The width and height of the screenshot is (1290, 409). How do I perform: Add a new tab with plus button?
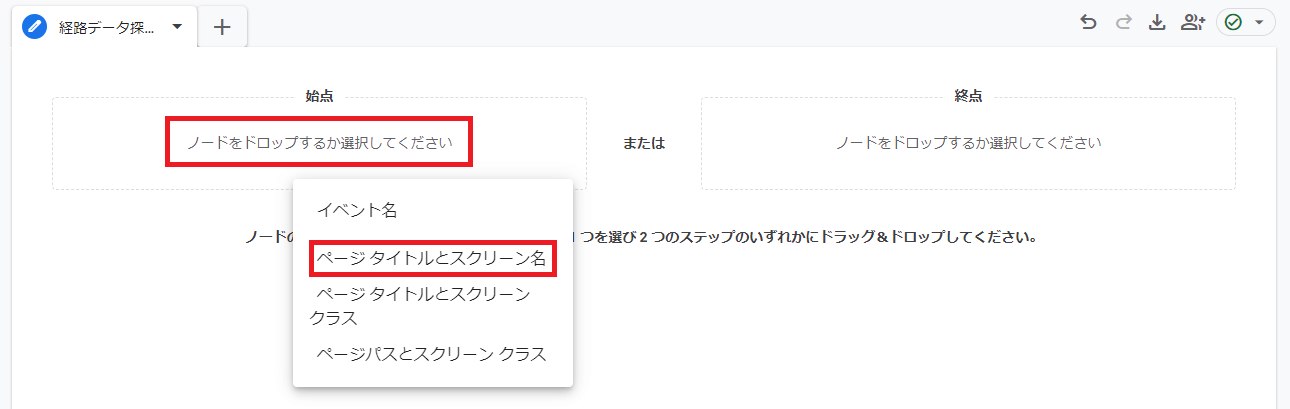[222, 27]
